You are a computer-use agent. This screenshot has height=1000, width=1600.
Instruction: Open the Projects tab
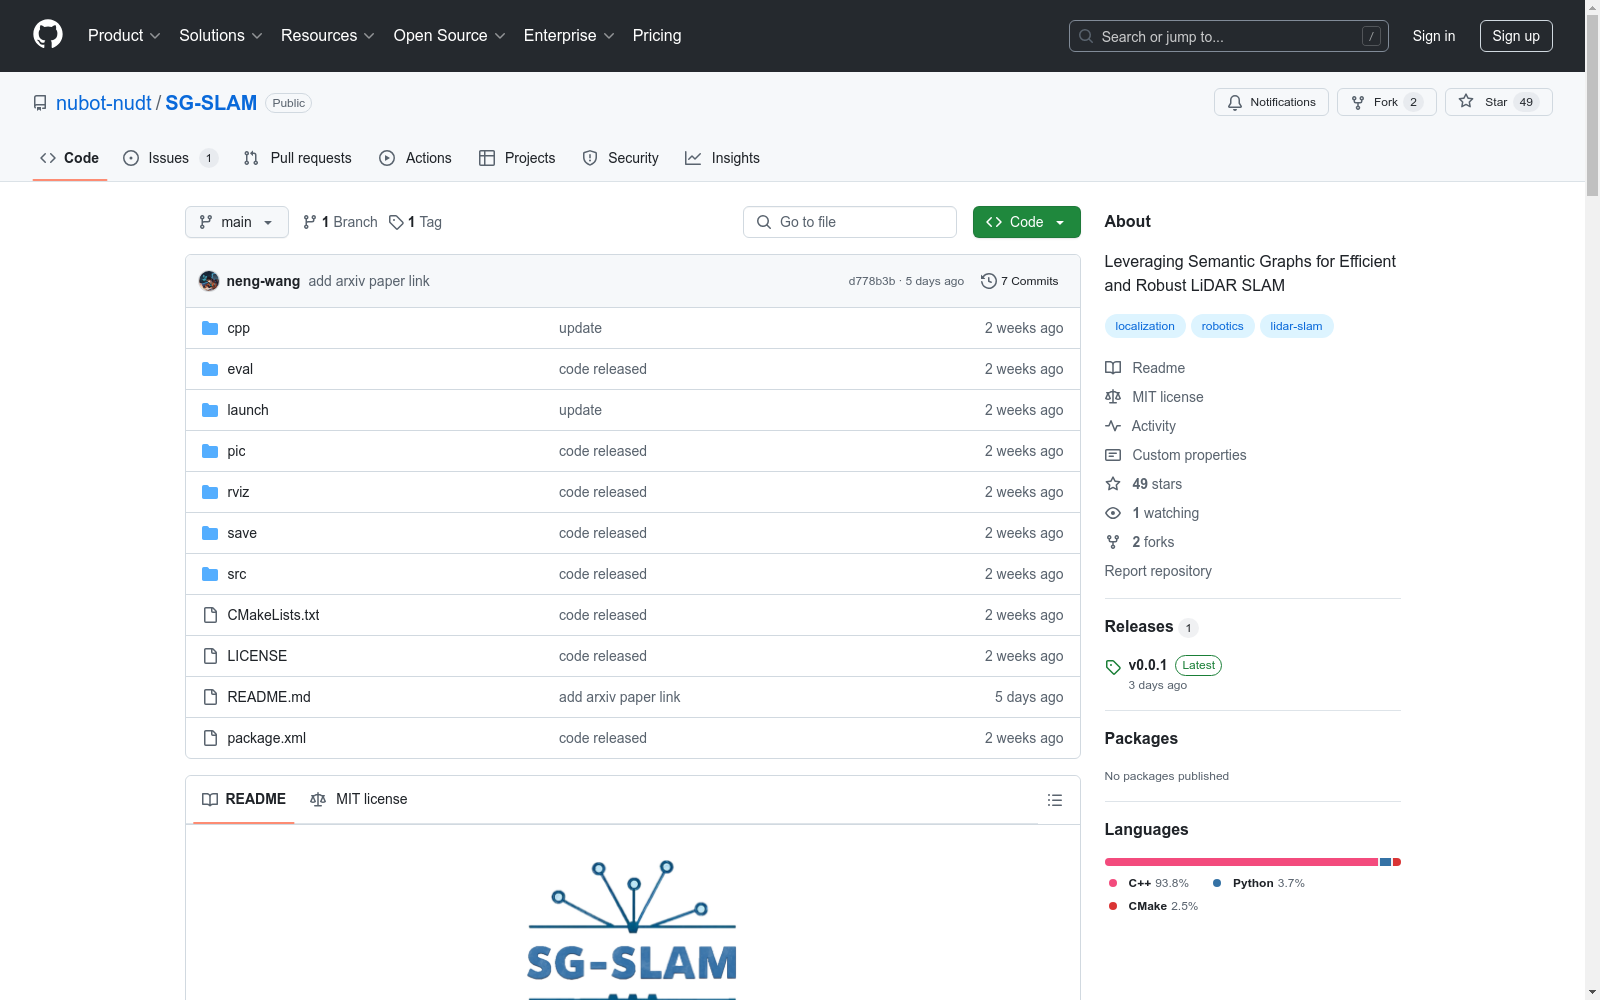[517, 158]
